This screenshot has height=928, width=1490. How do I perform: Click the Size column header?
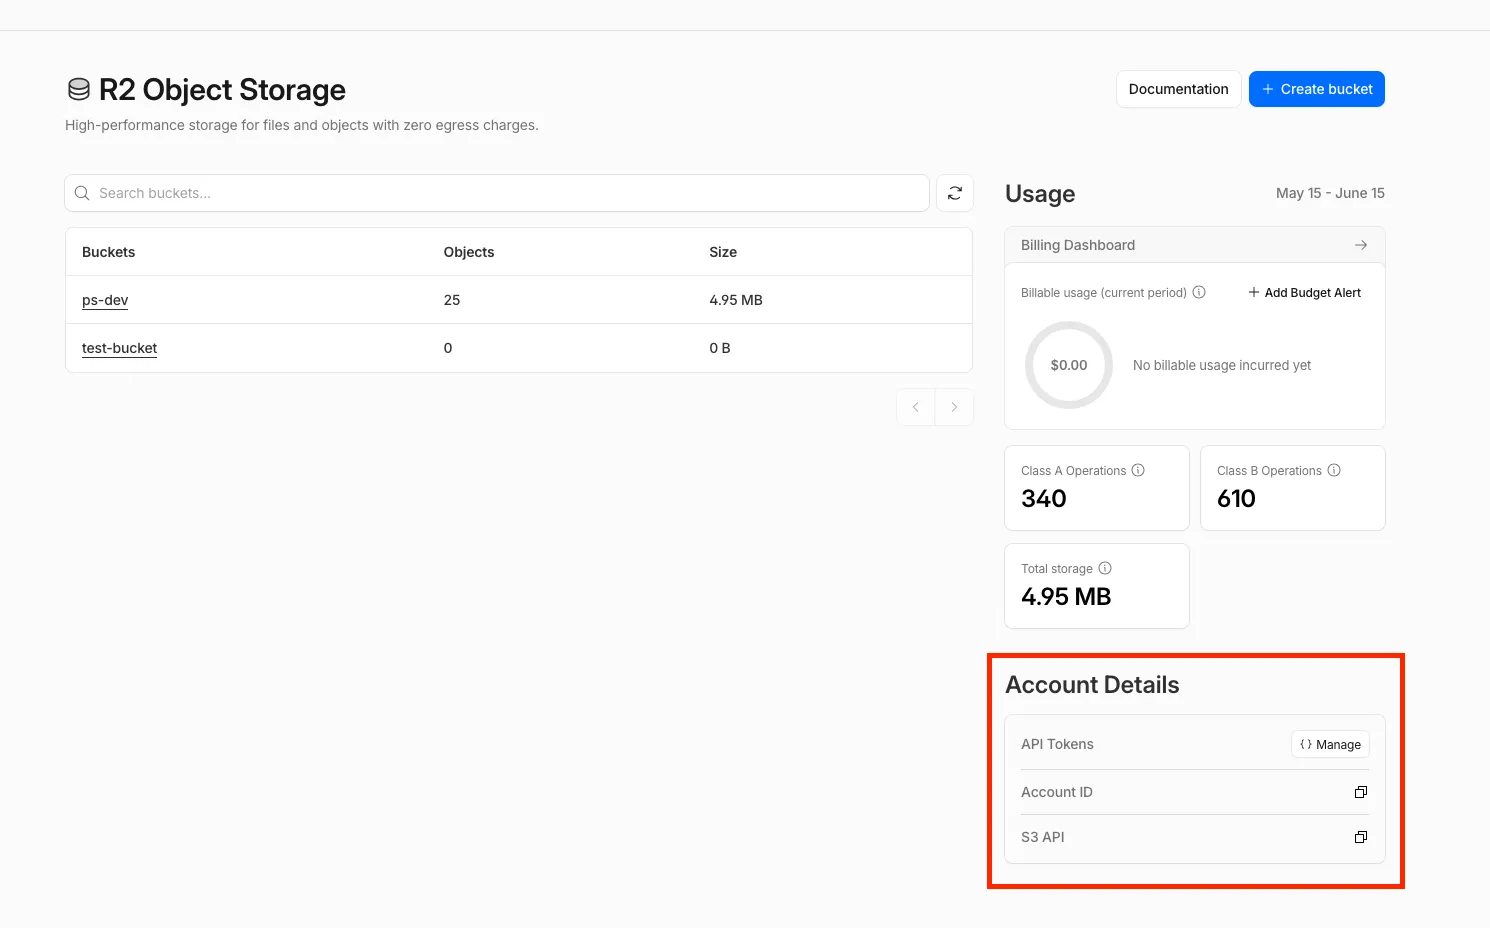[x=723, y=252]
